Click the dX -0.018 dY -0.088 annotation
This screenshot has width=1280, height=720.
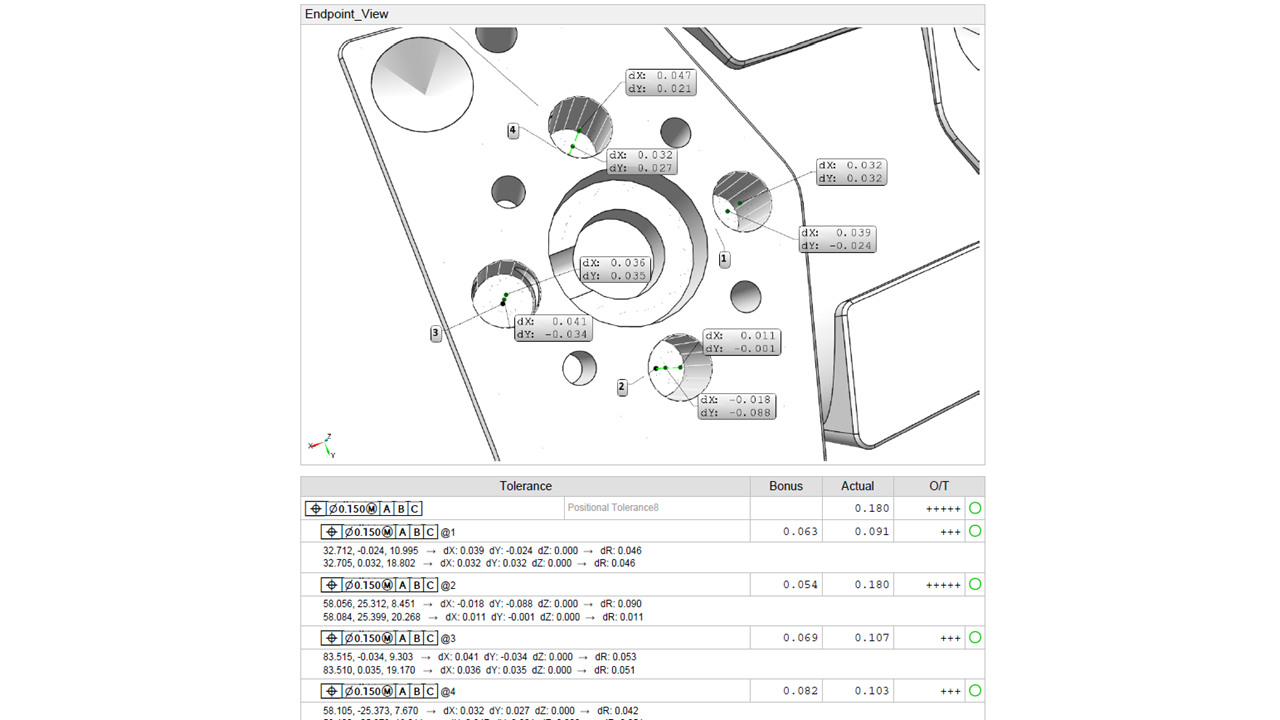tap(736, 406)
